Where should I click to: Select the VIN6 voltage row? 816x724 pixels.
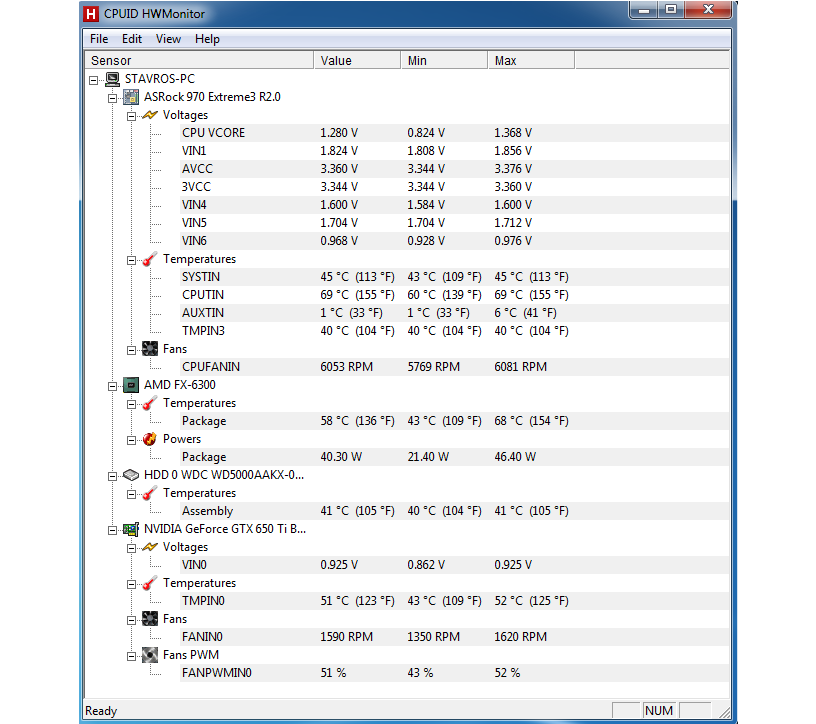454,241
